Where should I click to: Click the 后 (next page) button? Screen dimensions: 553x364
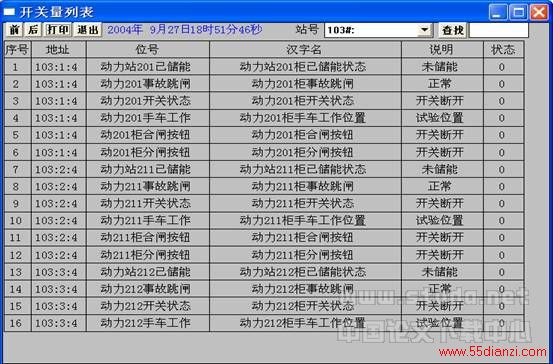pos(33,30)
